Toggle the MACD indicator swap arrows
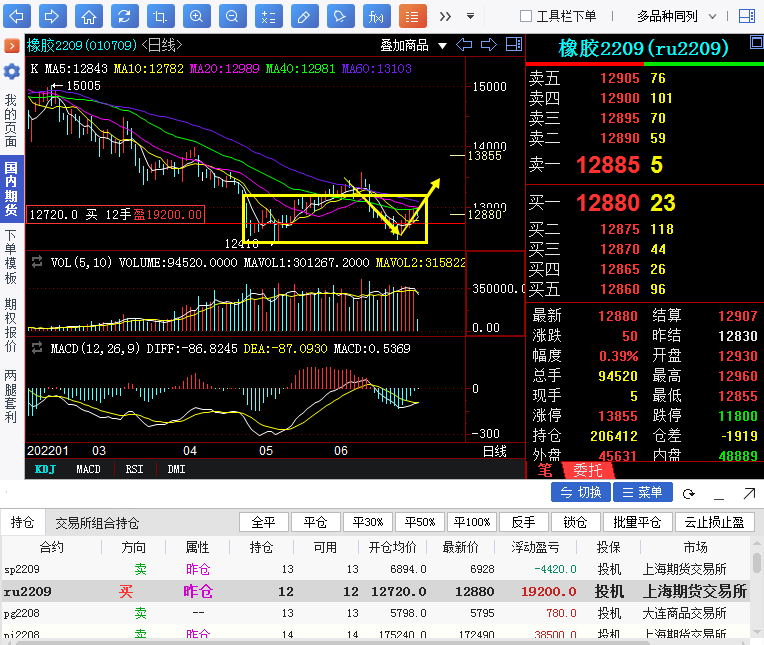 click(37, 349)
